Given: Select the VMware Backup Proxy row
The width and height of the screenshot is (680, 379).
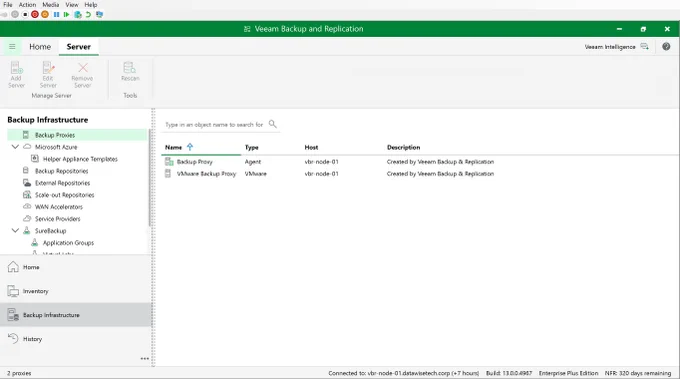Looking at the screenshot, I should click(420, 173).
